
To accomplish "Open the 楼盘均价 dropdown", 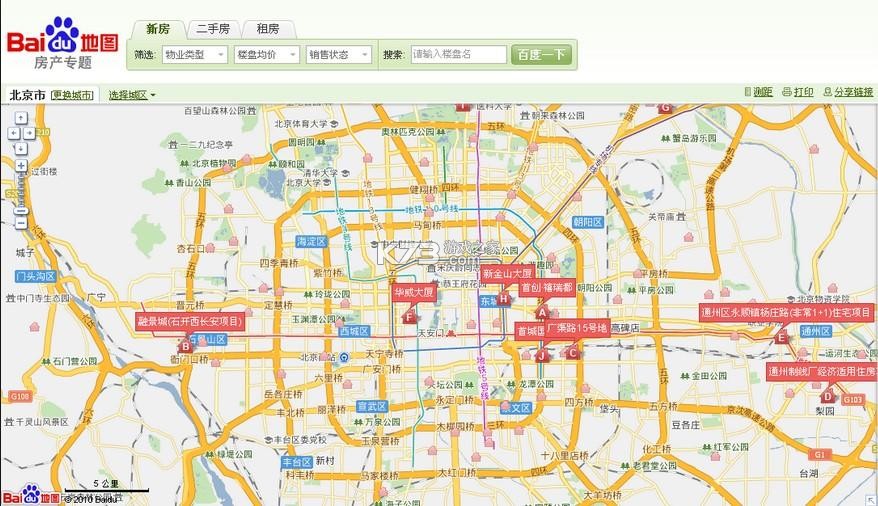I will [x=267, y=54].
